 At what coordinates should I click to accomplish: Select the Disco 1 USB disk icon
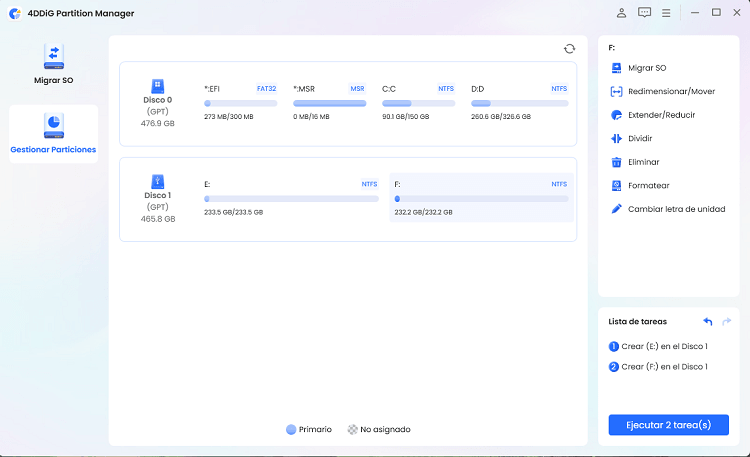tap(157, 182)
